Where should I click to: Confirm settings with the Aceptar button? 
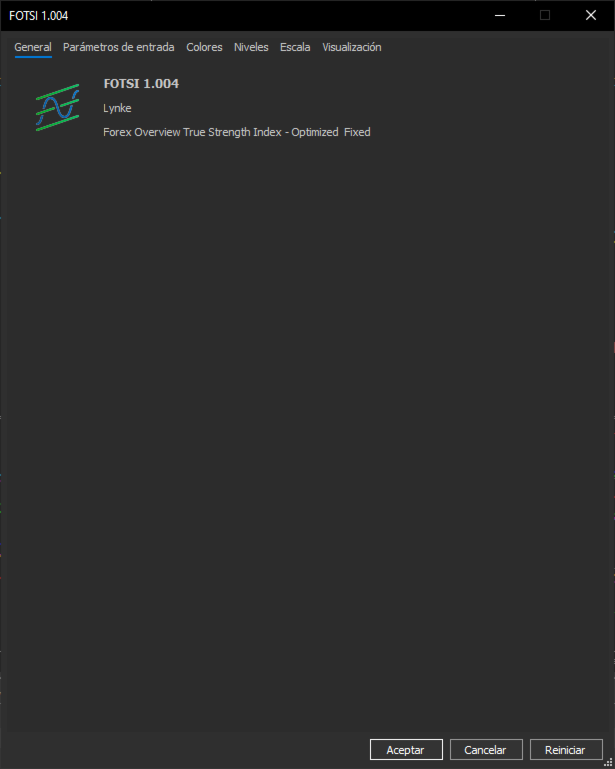click(x=406, y=749)
